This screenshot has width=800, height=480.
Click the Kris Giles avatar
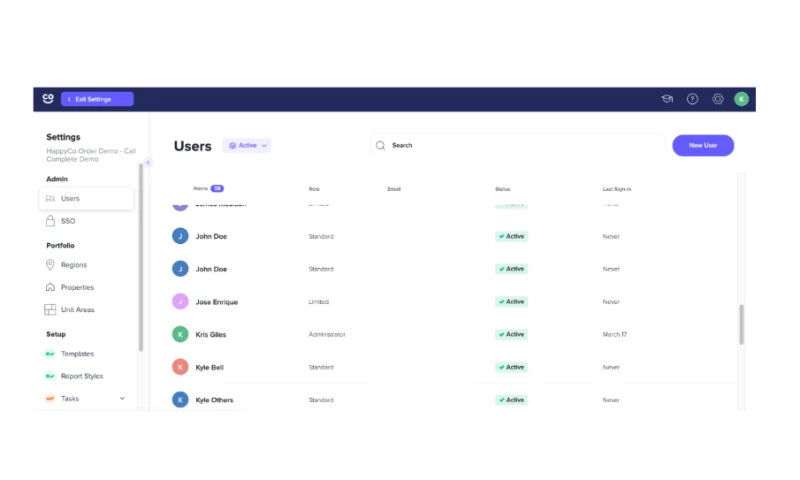tap(180, 334)
